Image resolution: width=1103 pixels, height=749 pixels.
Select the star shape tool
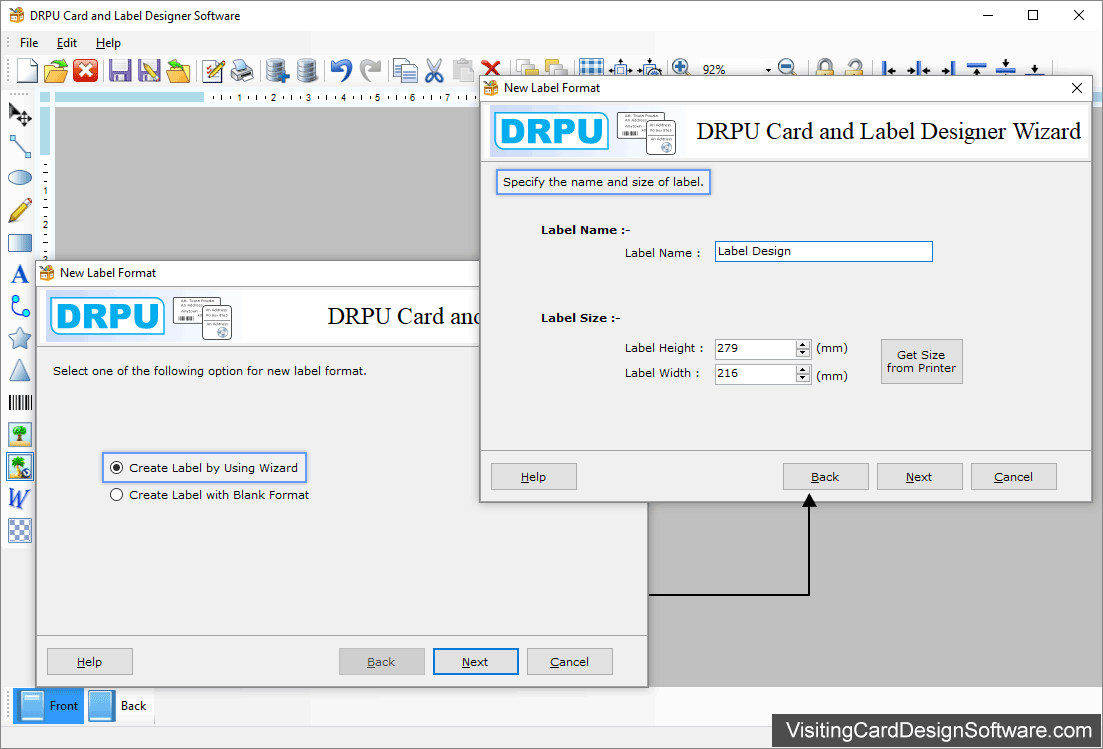20,338
